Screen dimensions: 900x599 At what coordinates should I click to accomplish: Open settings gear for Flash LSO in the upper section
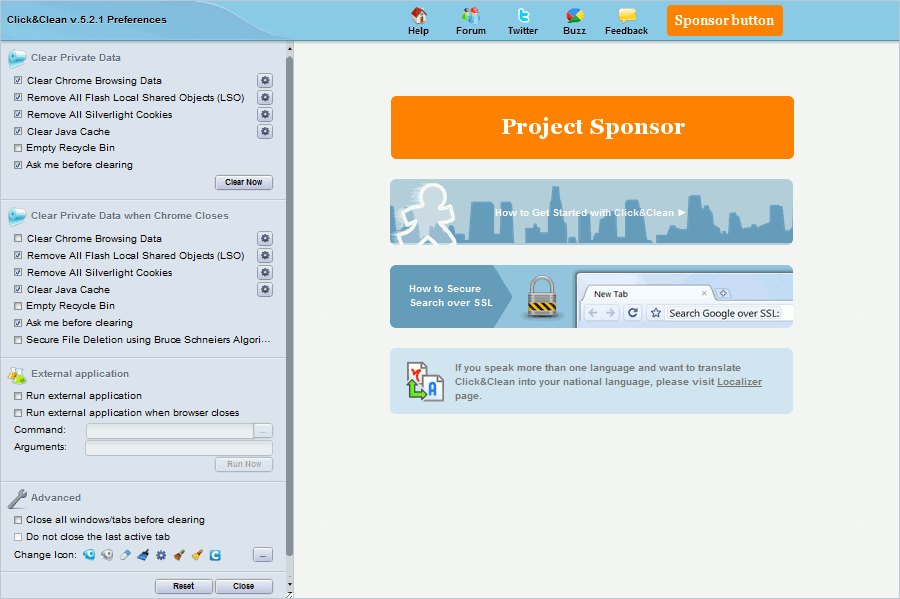click(x=265, y=98)
